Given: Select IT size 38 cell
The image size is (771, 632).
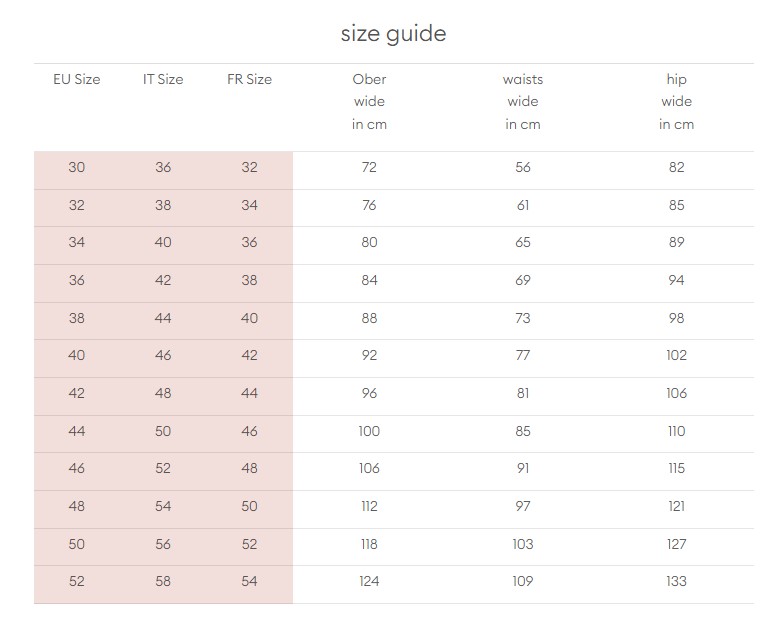Looking at the screenshot, I should (163, 205).
